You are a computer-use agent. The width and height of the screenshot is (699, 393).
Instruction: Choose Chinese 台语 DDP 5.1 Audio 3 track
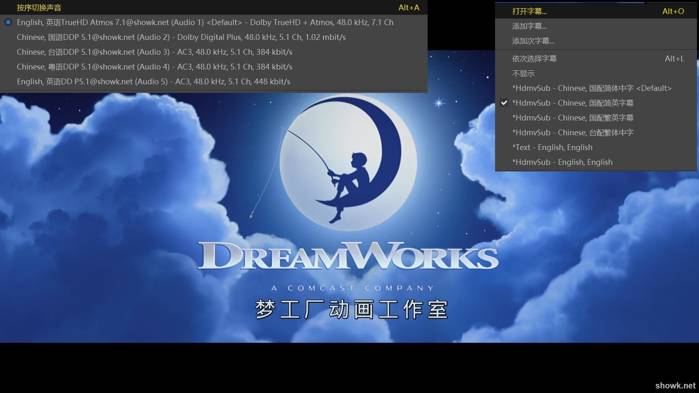coord(214,52)
